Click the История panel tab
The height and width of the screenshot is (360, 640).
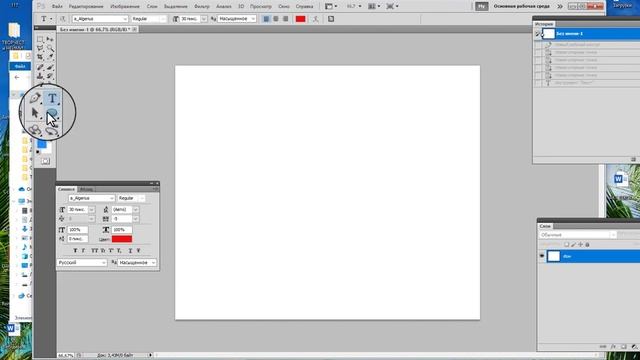(x=544, y=24)
